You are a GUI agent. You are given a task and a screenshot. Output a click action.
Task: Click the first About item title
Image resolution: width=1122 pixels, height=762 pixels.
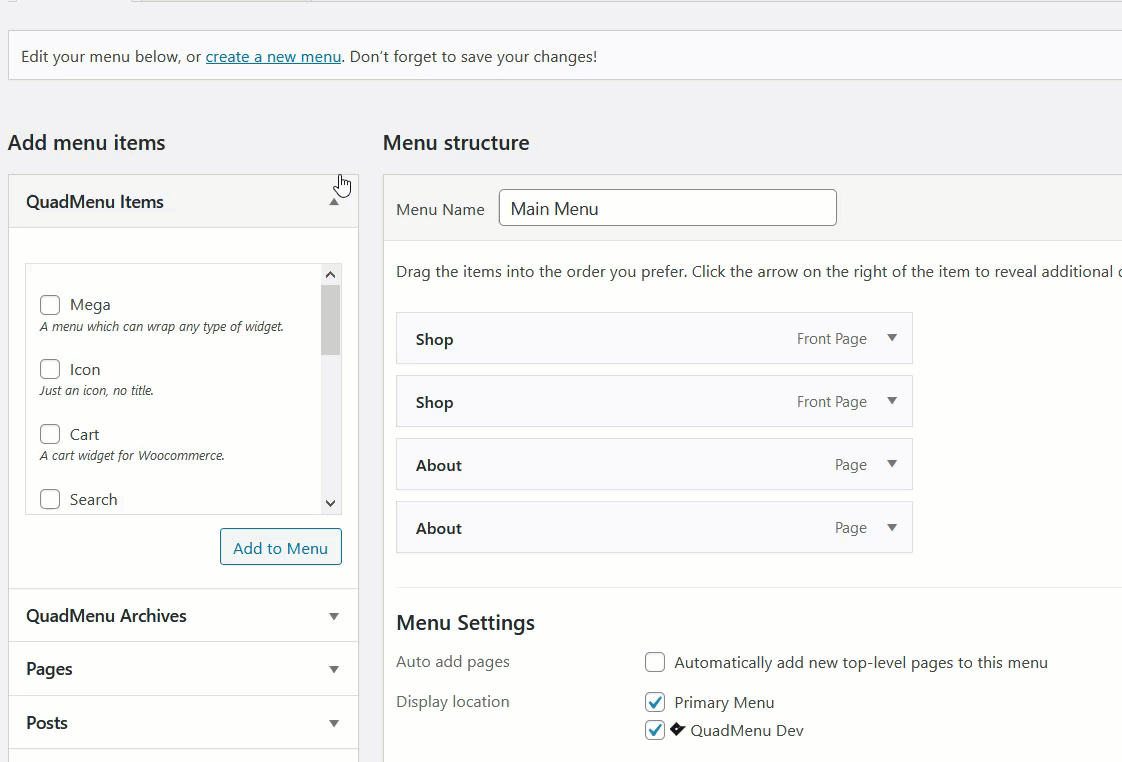click(x=439, y=465)
